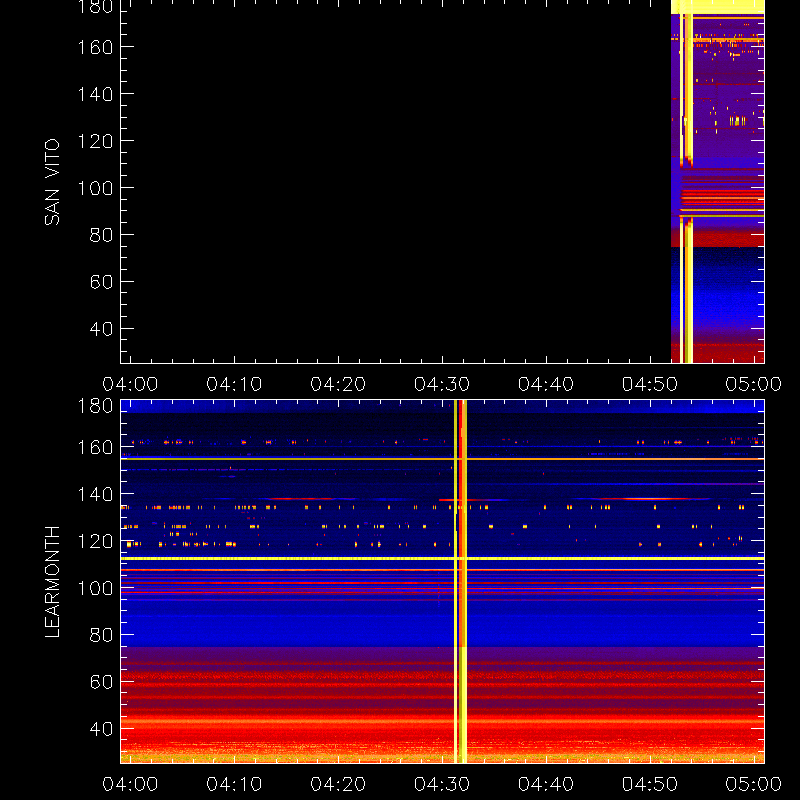This screenshot has width=800, height=800.
Task: Pick the 60 tick label on Learmonth axis
Action: pos(101,682)
